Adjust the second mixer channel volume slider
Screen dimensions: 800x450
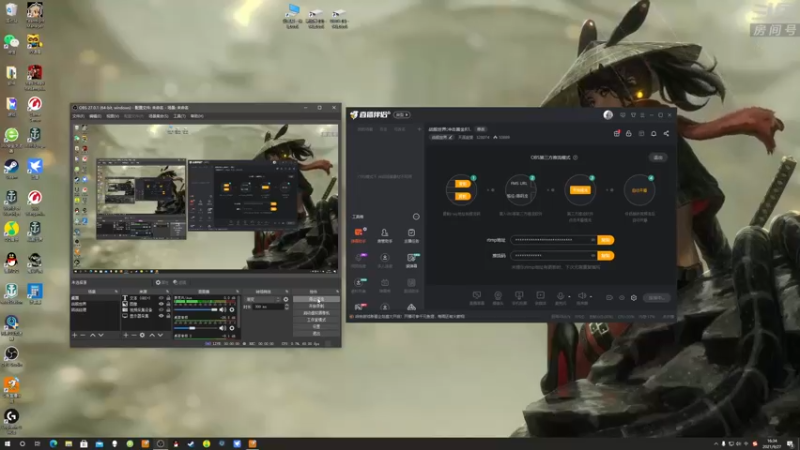196,328
